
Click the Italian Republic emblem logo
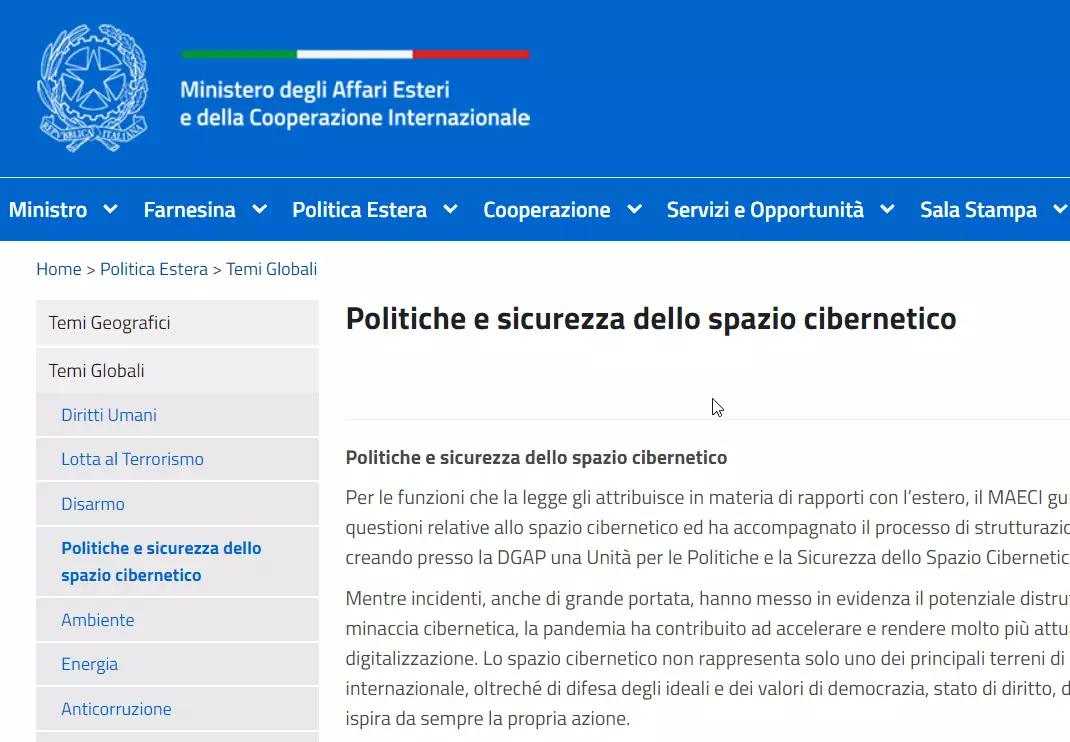(x=92, y=88)
